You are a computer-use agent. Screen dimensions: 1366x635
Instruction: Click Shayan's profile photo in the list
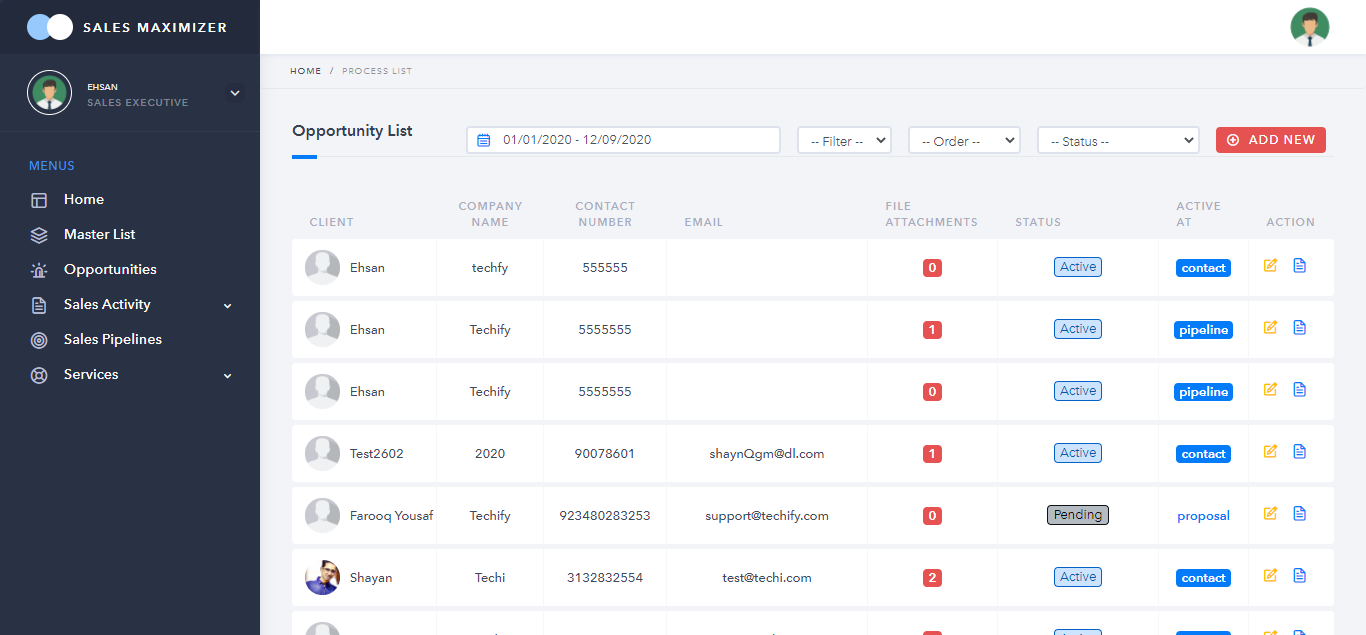(x=322, y=577)
